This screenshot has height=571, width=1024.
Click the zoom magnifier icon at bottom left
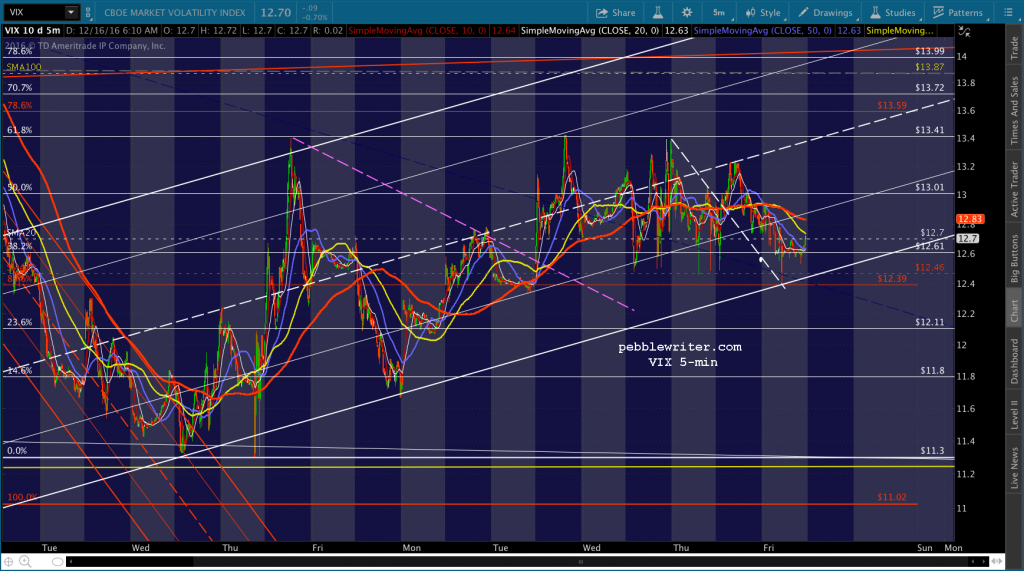point(25,561)
